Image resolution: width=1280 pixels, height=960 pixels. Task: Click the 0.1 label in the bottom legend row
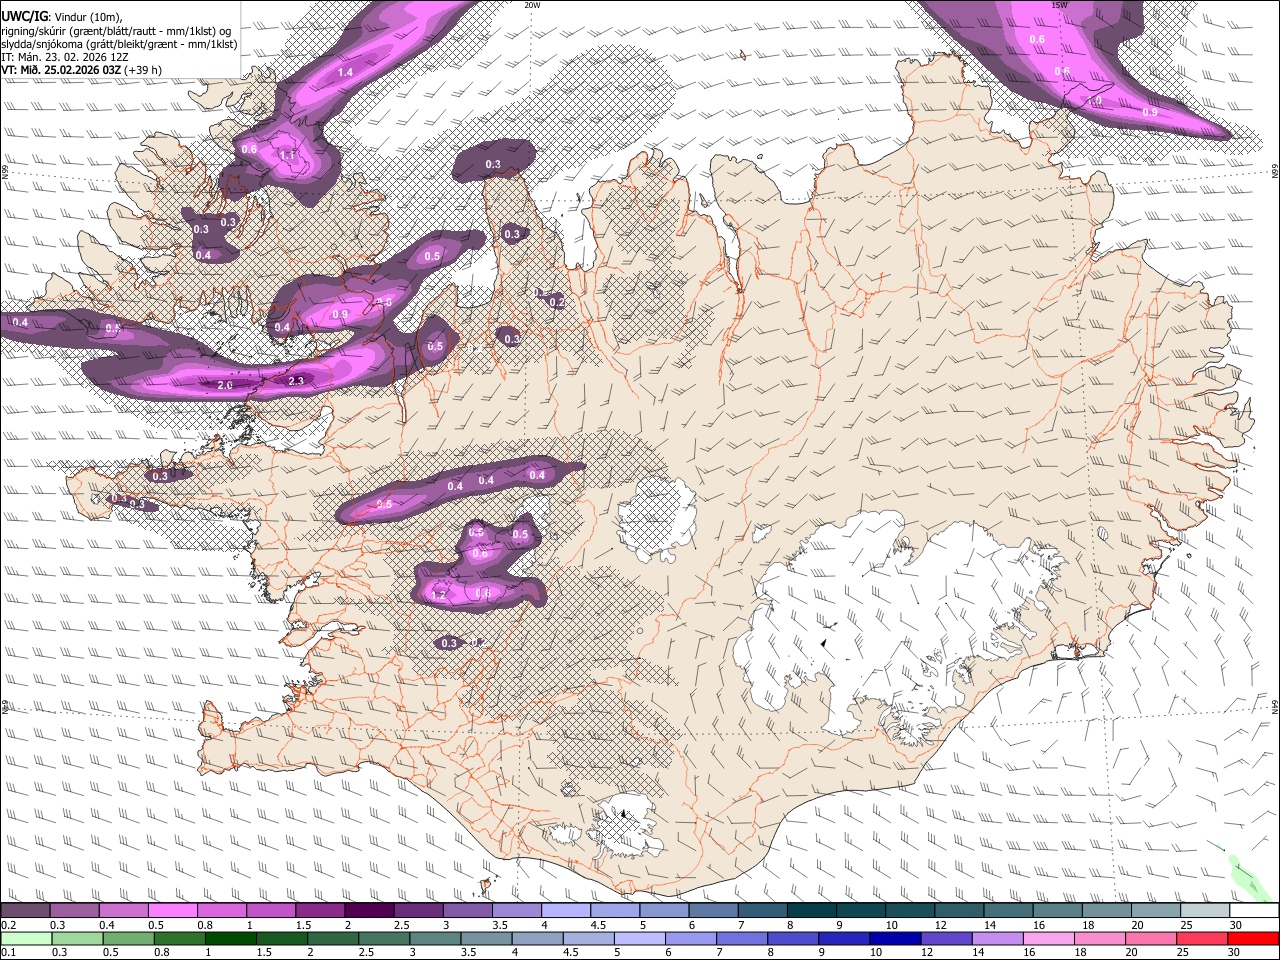8,953
